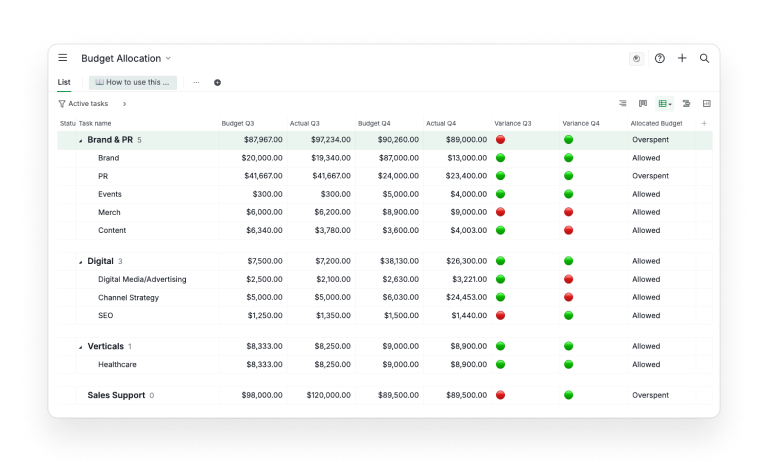Open the How to use this tab
Viewport: 768px width, 462px height.
[x=133, y=82]
